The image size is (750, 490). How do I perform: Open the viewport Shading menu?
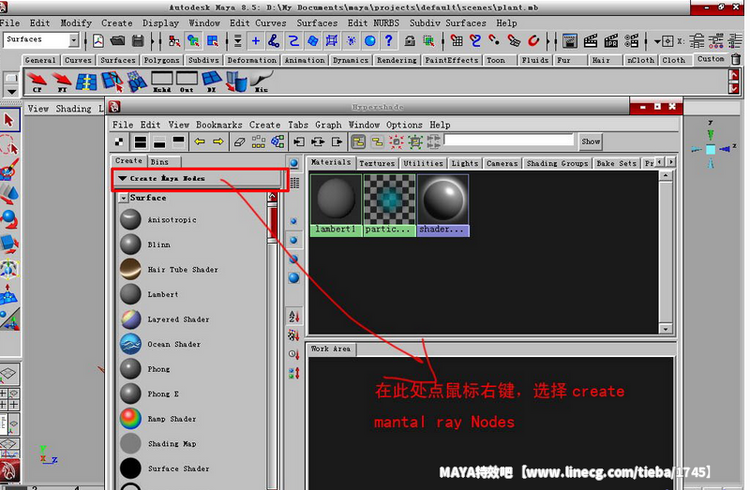coord(73,109)
